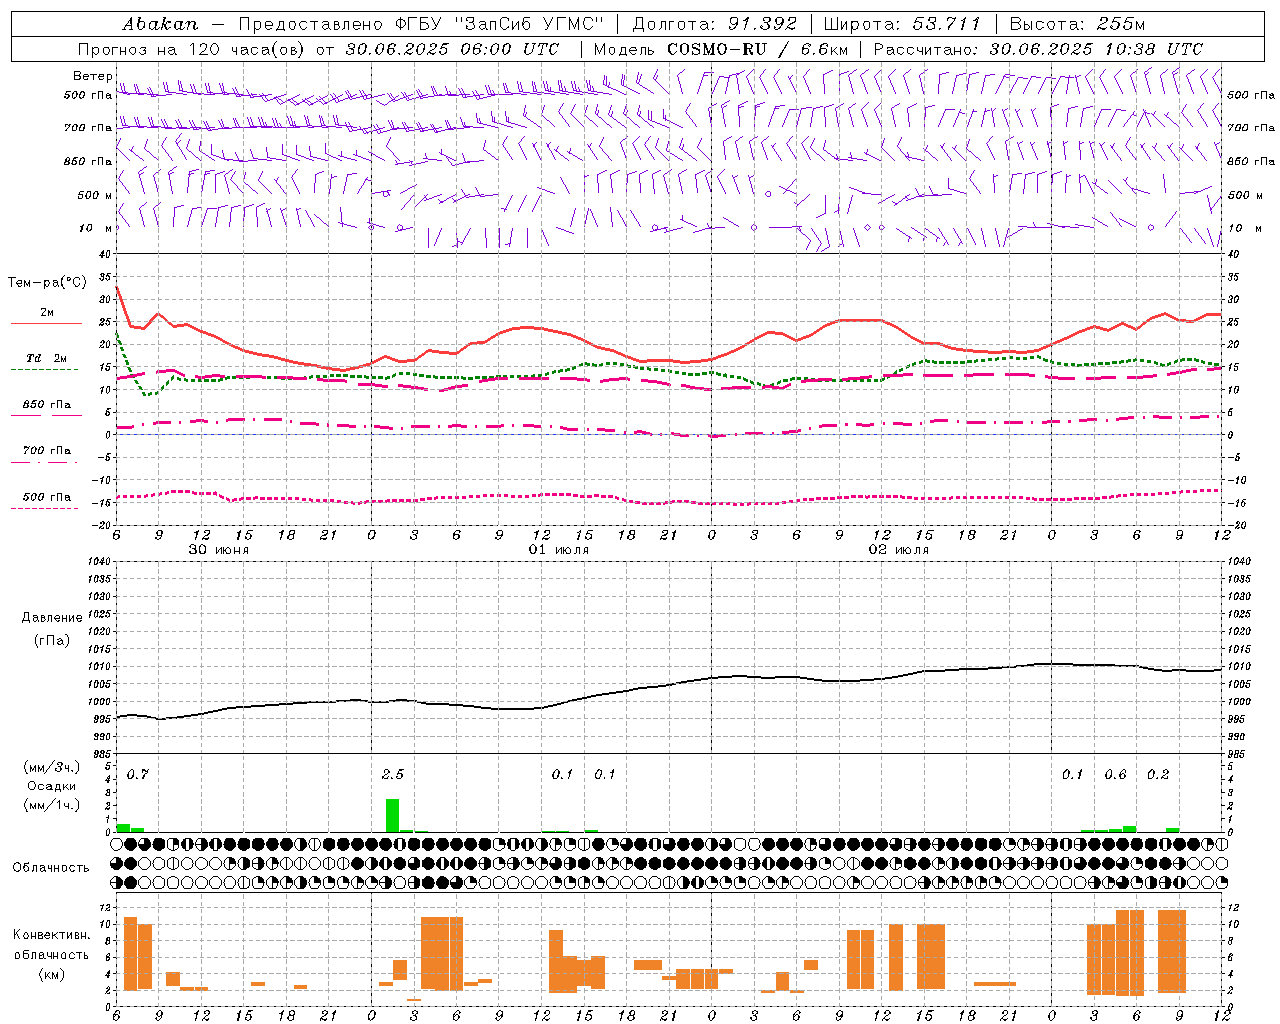
Task: Click the elevation text "Высота: 255м"
Action: [x=1077, y=23]
